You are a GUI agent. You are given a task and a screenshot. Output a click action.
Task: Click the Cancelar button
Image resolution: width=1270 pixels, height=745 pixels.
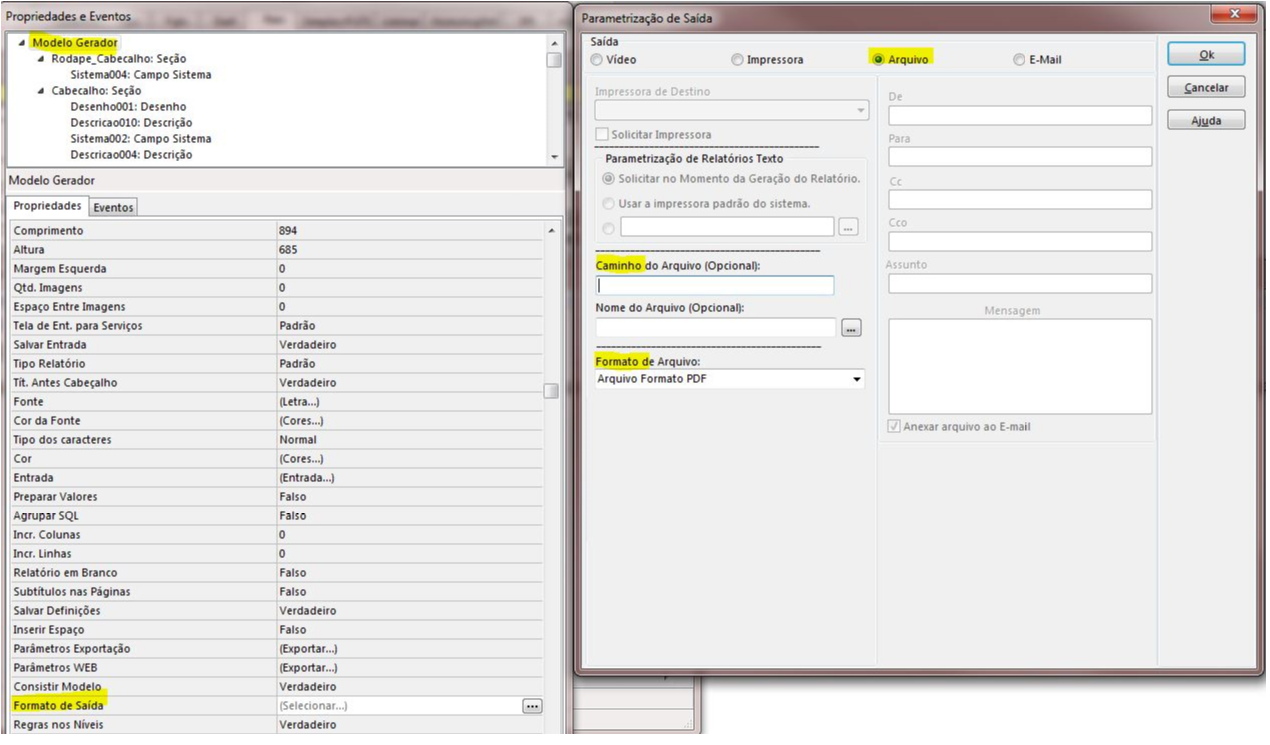pyautogui.click(x=1206, y=88)
